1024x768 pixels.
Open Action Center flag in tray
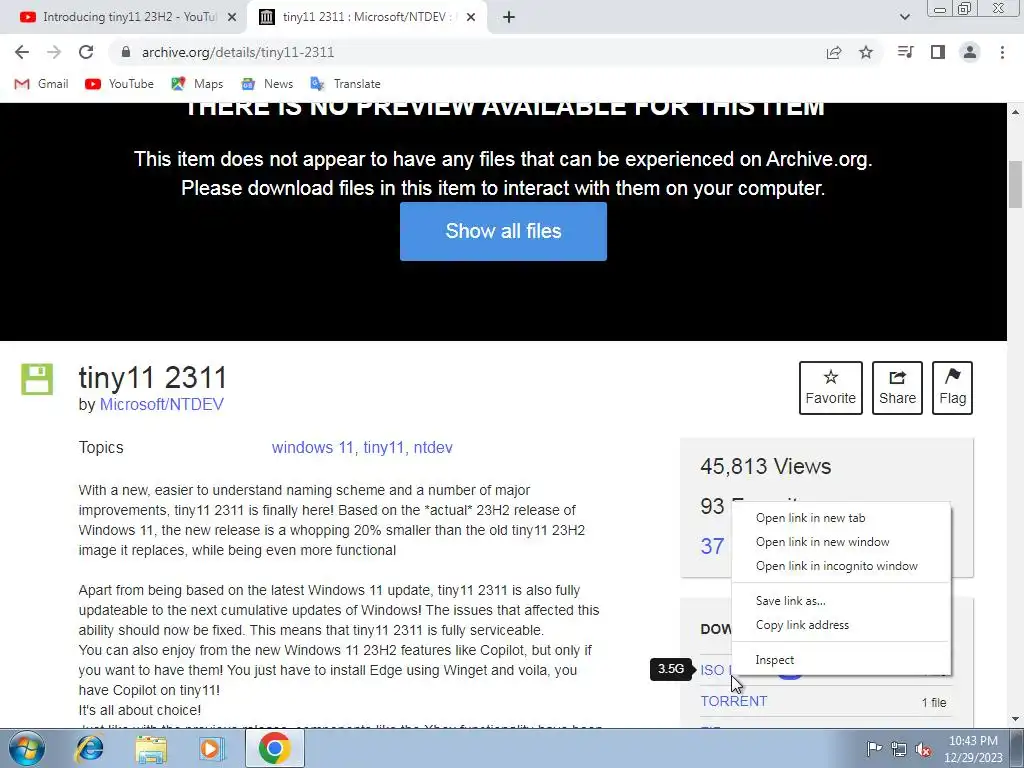(x=874, y=748)
